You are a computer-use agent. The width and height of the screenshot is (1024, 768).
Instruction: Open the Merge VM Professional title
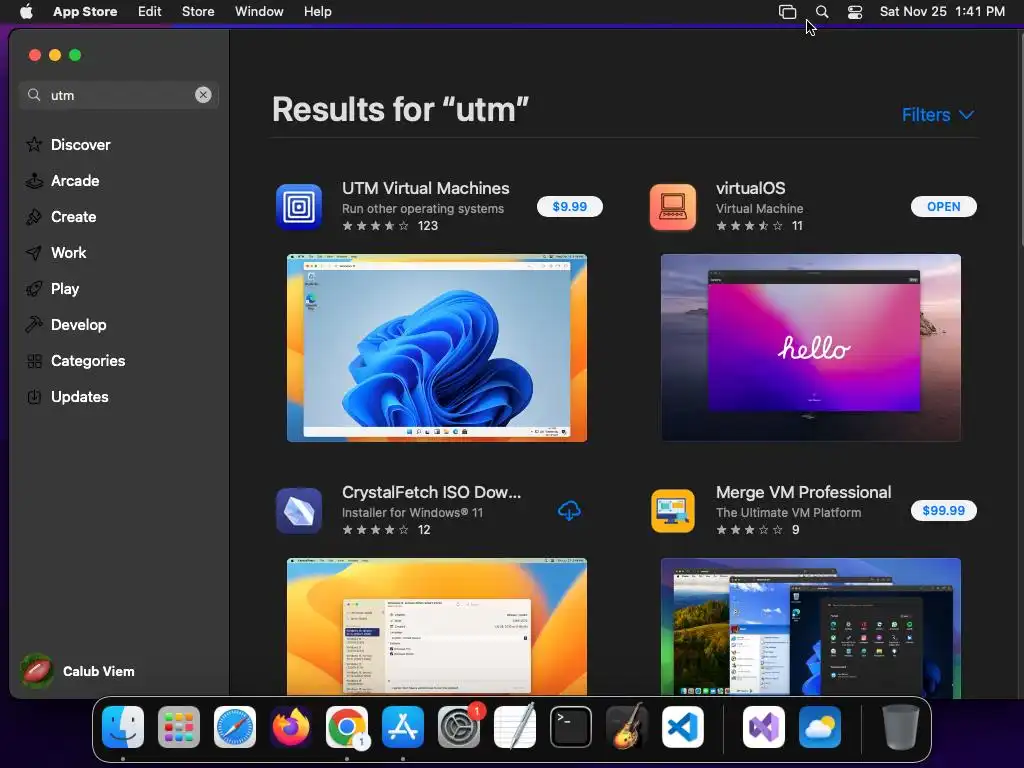click(803, 492)
